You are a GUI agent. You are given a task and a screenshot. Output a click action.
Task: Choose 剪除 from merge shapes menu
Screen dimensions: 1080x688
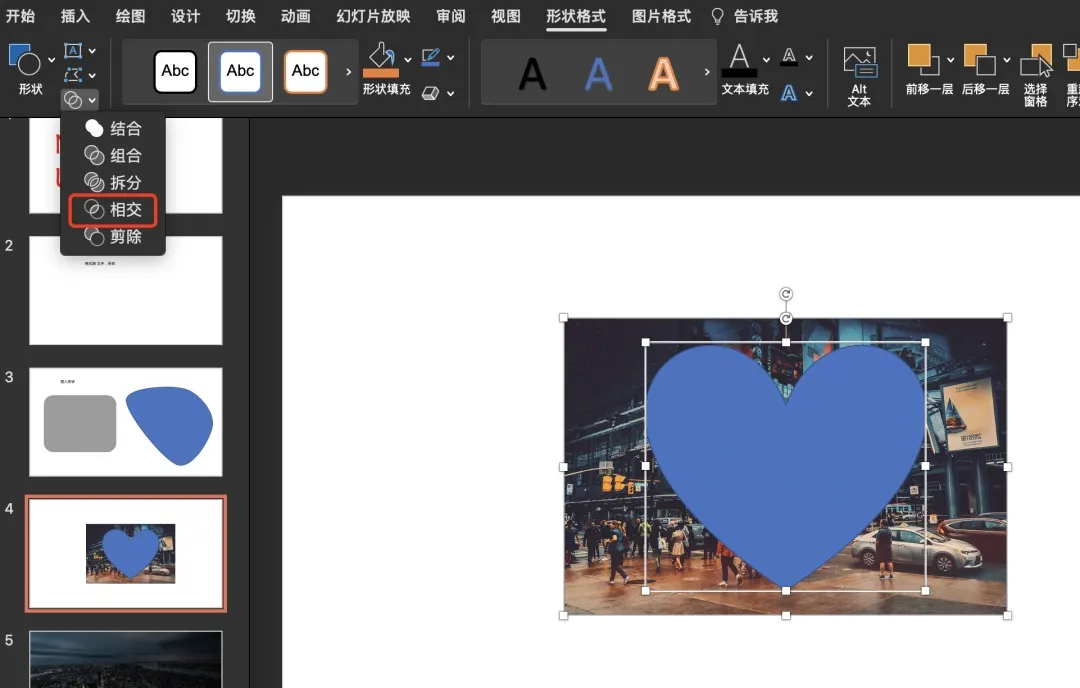(113, 237)
